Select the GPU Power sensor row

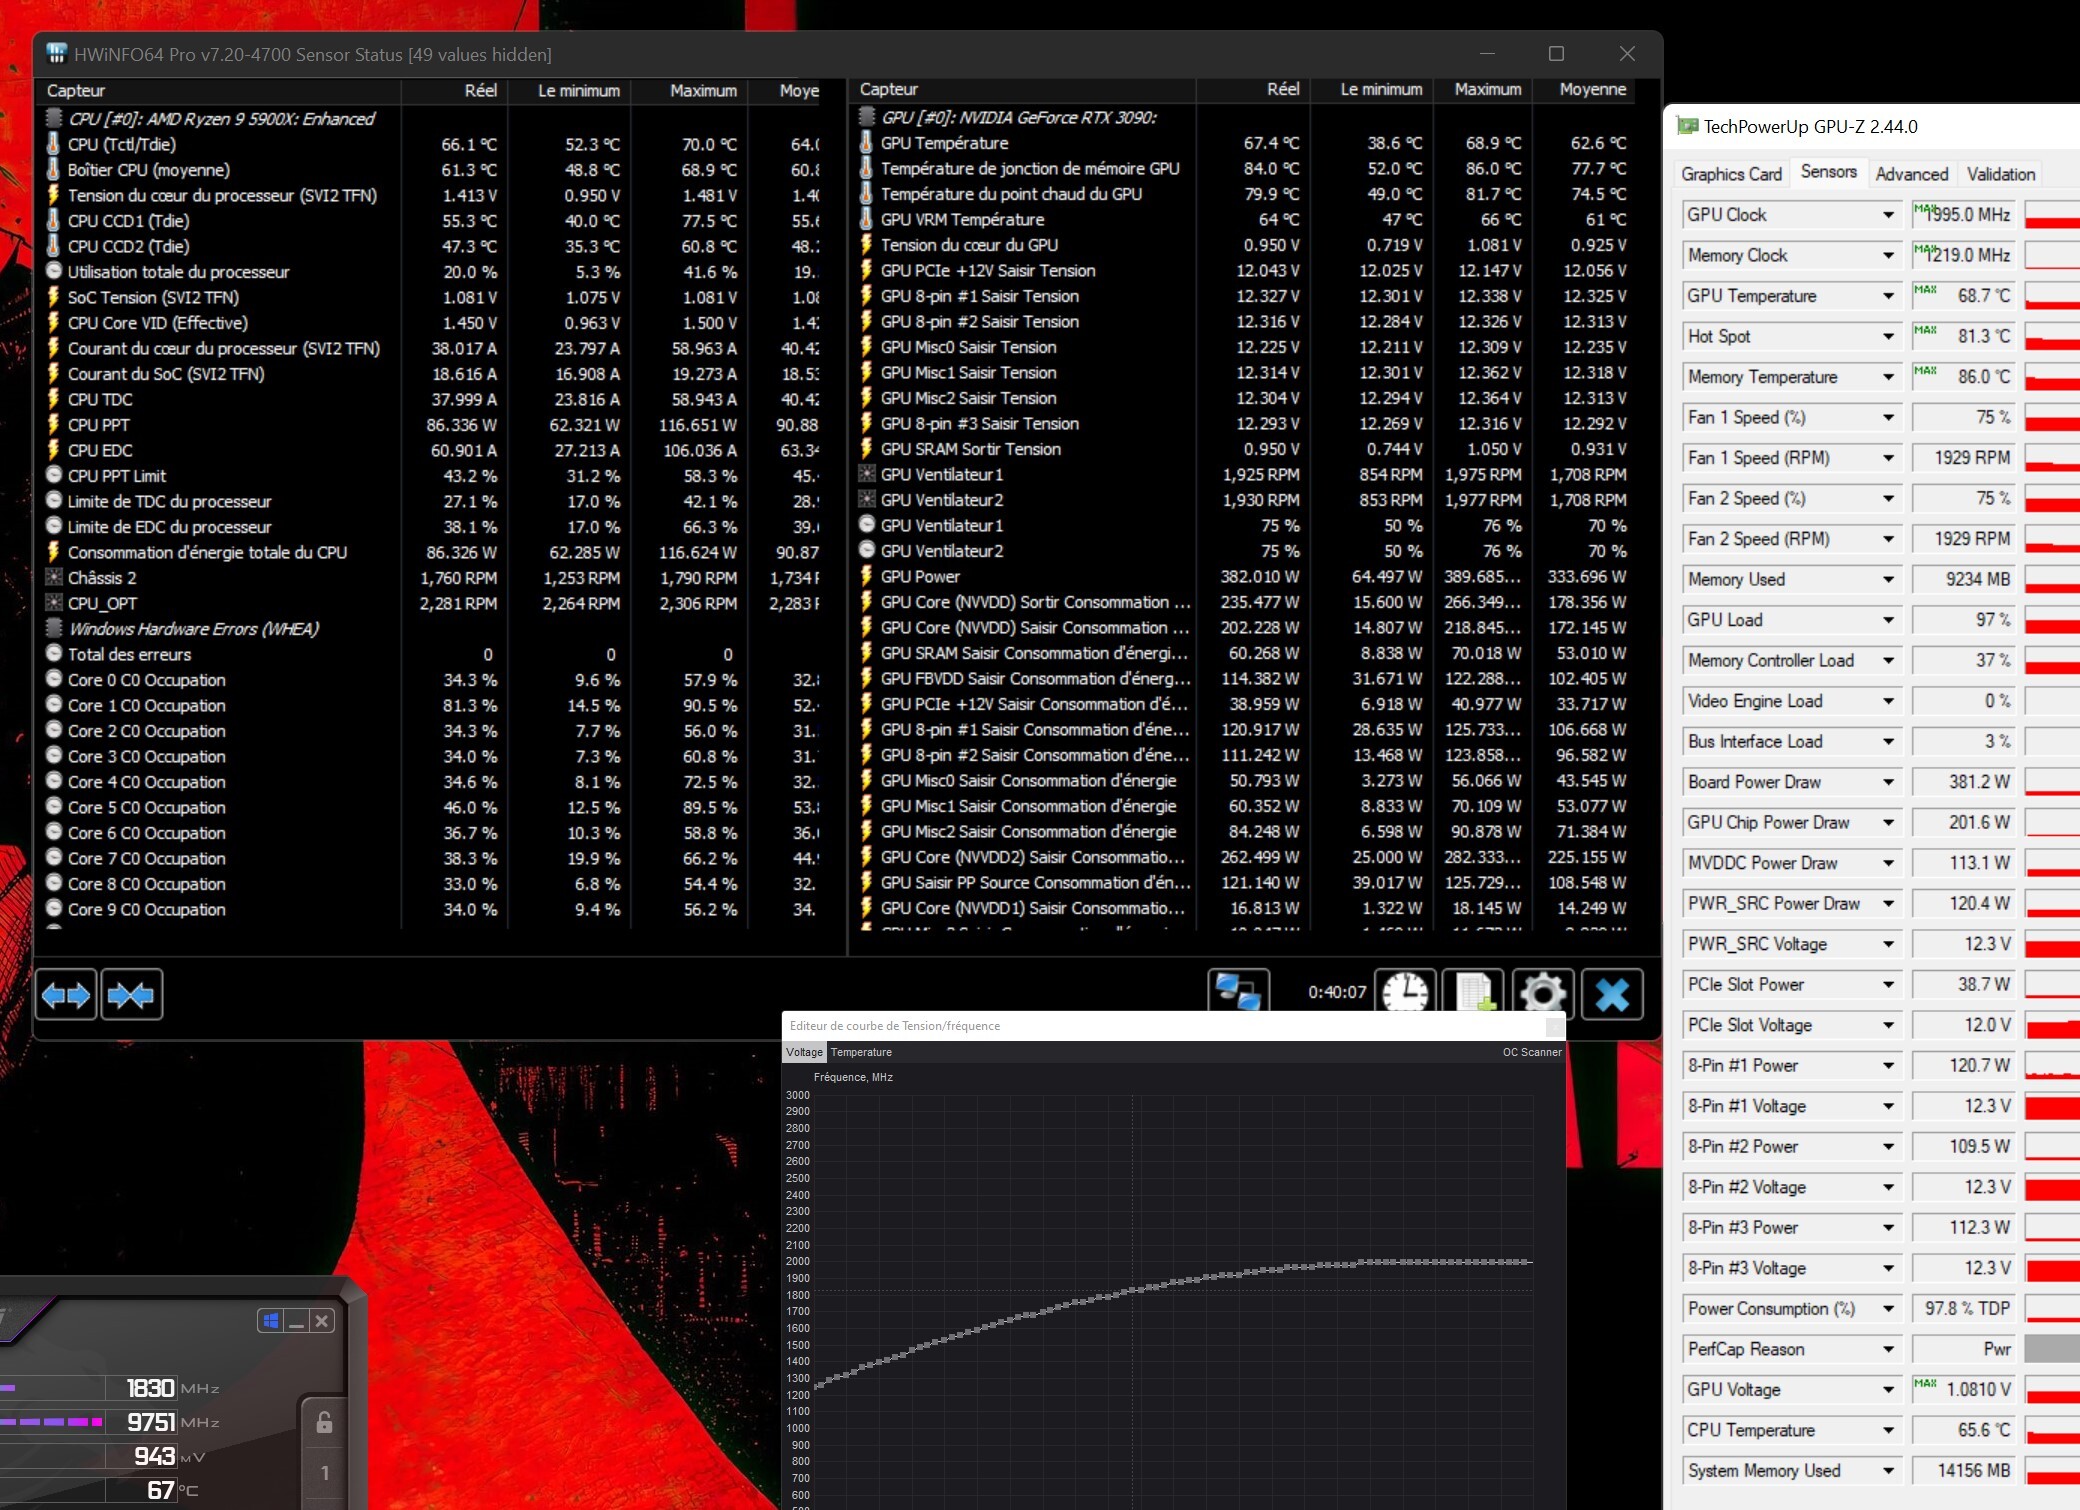tap(920, 577)
